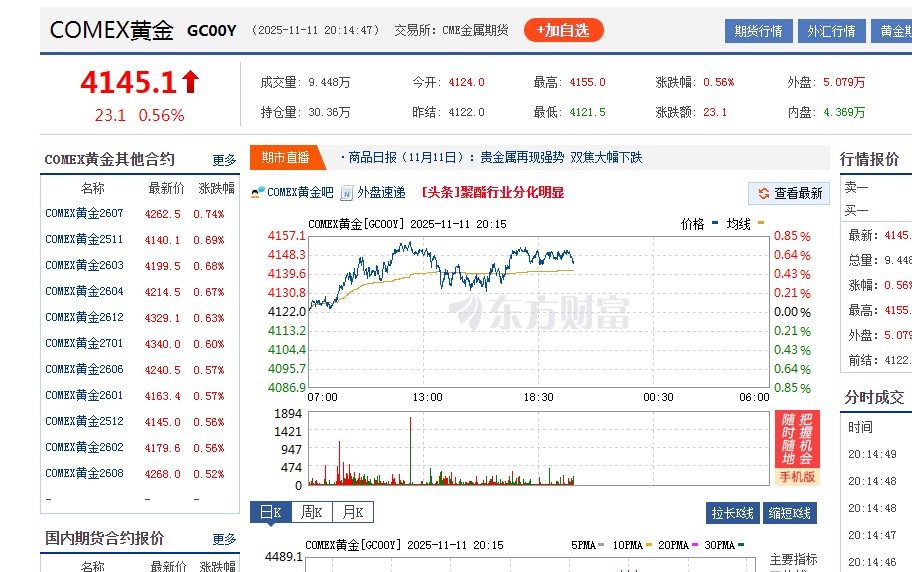Open the 头条 聚酯行业分化明显 link

pyautogui.click(x=493, y=193)
